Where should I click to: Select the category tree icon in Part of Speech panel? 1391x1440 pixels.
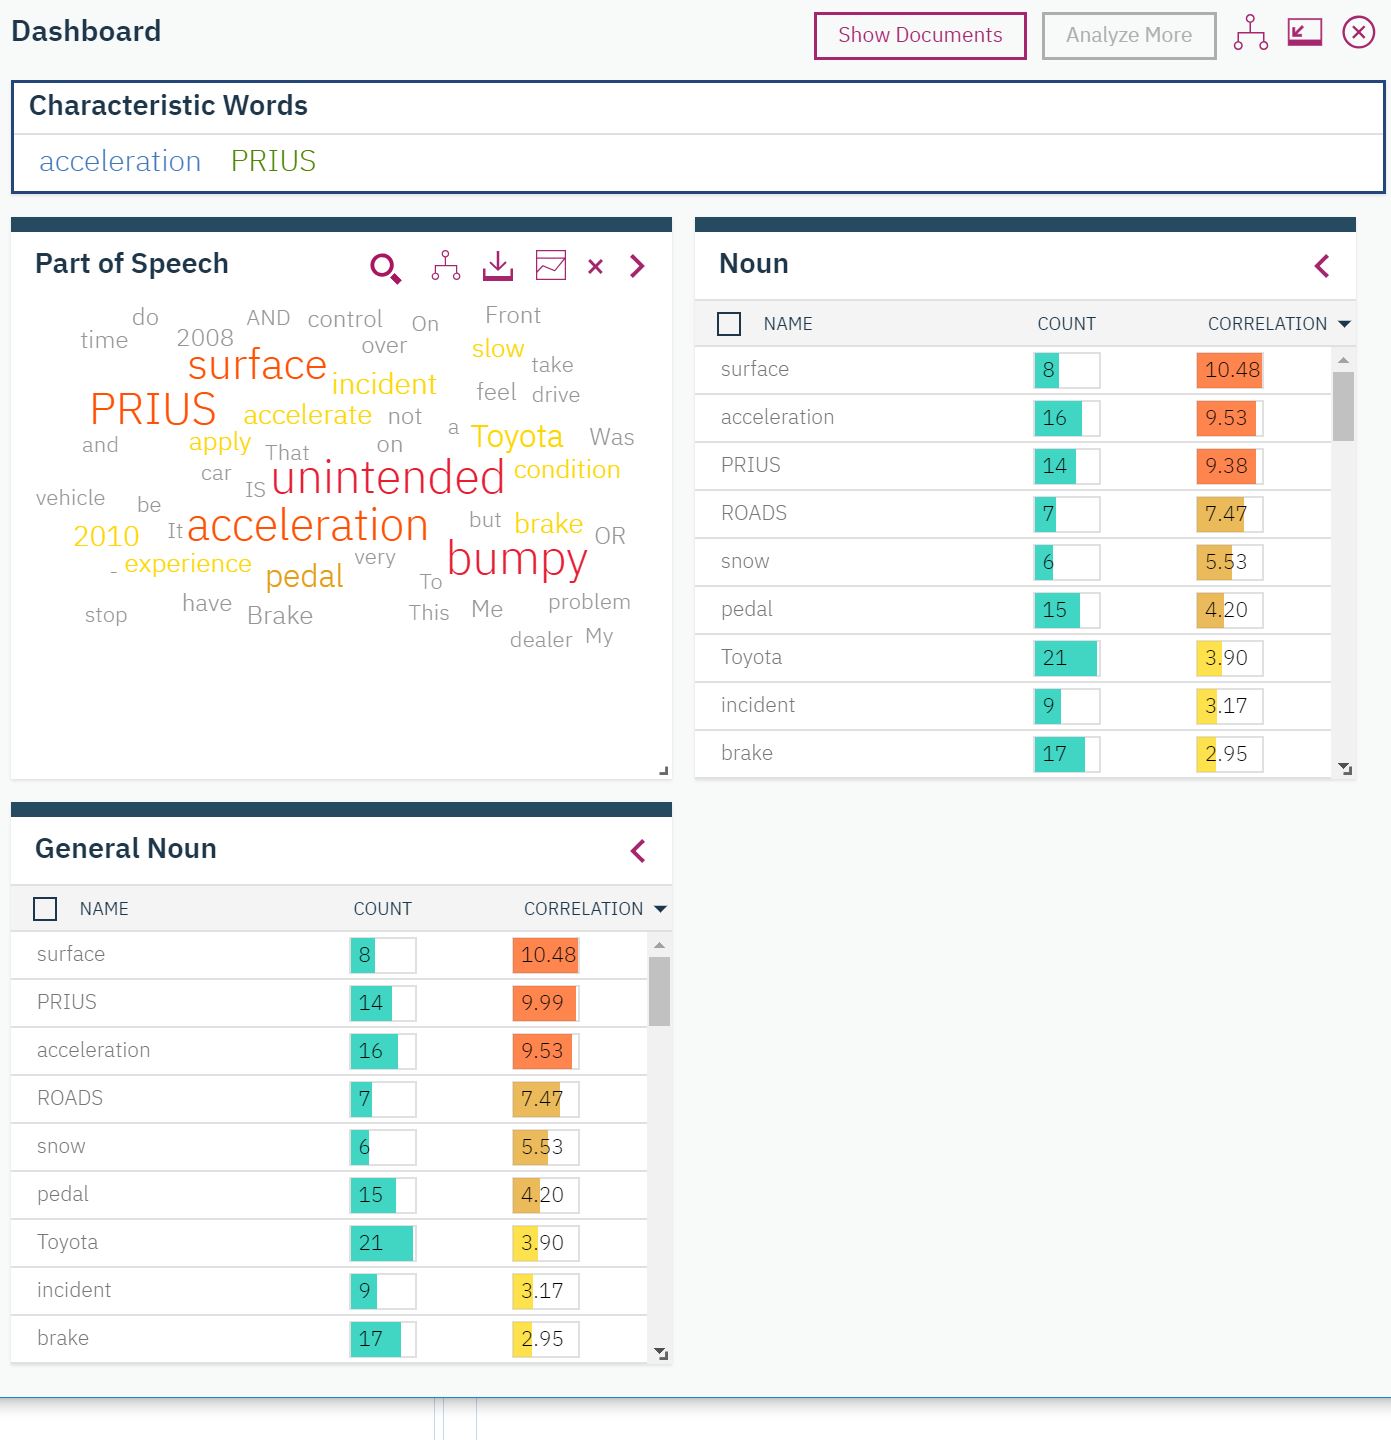point(444,266)
